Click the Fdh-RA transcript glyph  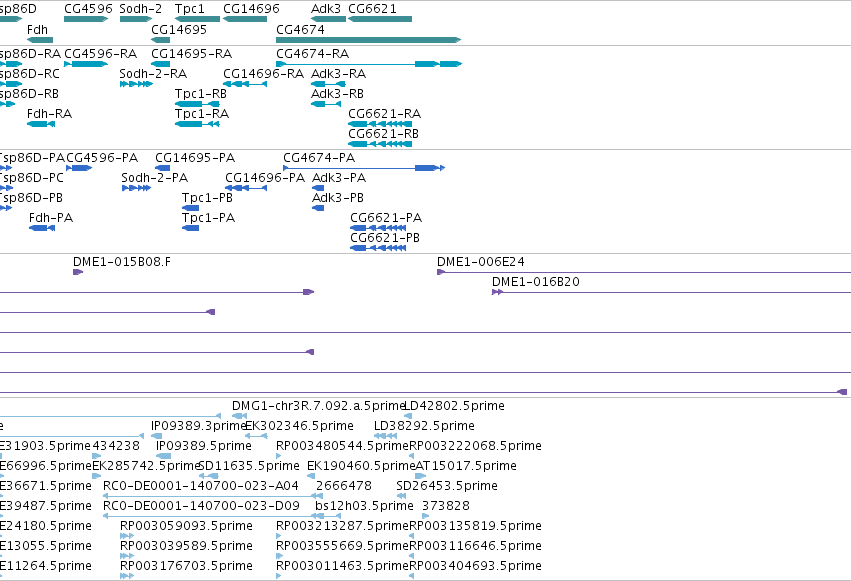click(x=41, y=124)
